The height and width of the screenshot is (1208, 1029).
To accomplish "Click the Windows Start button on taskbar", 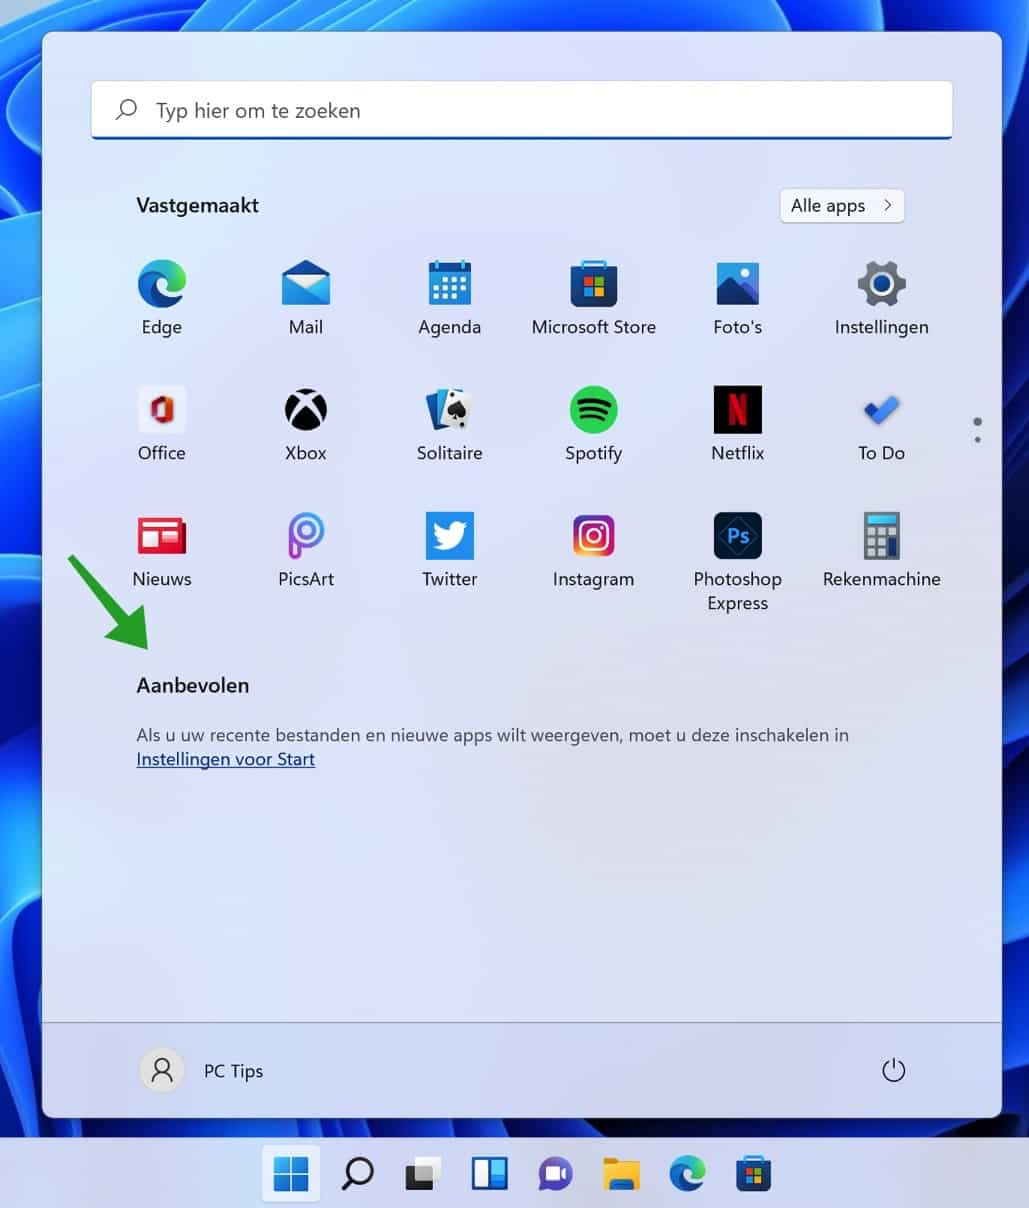I will pyautogui.click(x=291, y=1174).
